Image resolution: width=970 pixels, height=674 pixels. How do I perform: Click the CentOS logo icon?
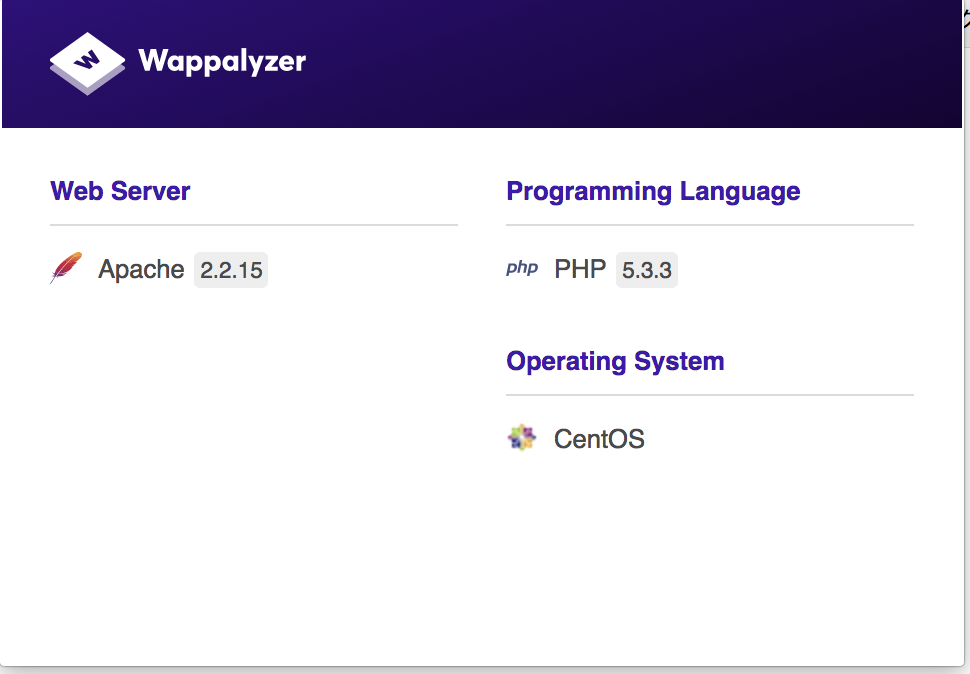522,438
